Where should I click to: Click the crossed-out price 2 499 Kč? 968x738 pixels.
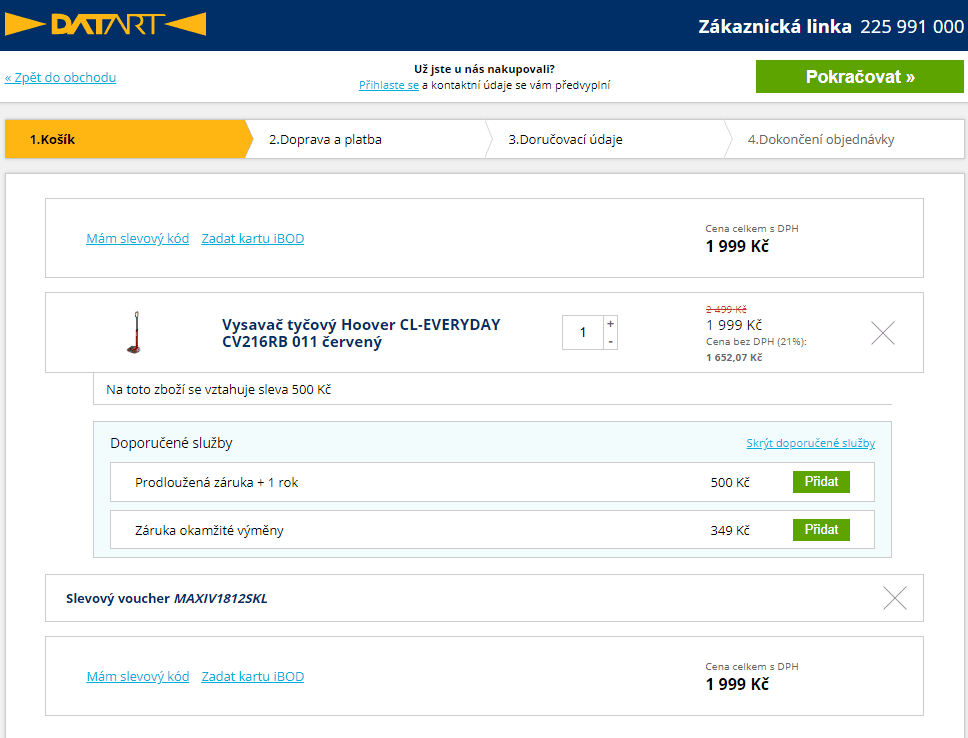[x=726, y=309]
